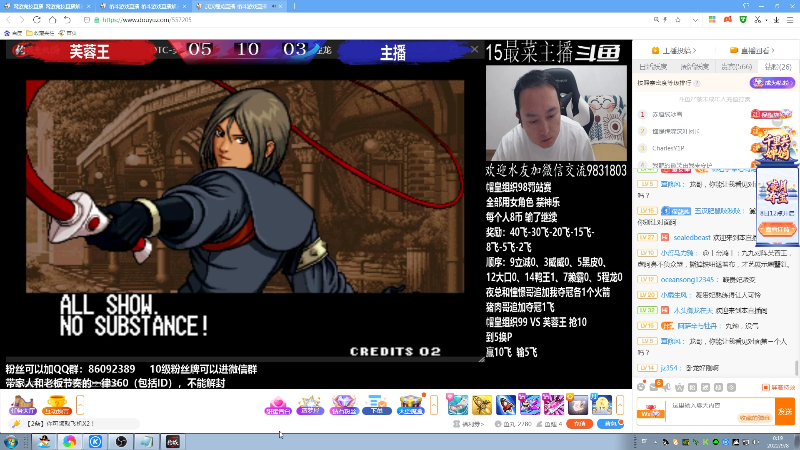Open the crown icon in the chat toolbar
Viewport: 800px width, 450px height.
pos(679,387)
